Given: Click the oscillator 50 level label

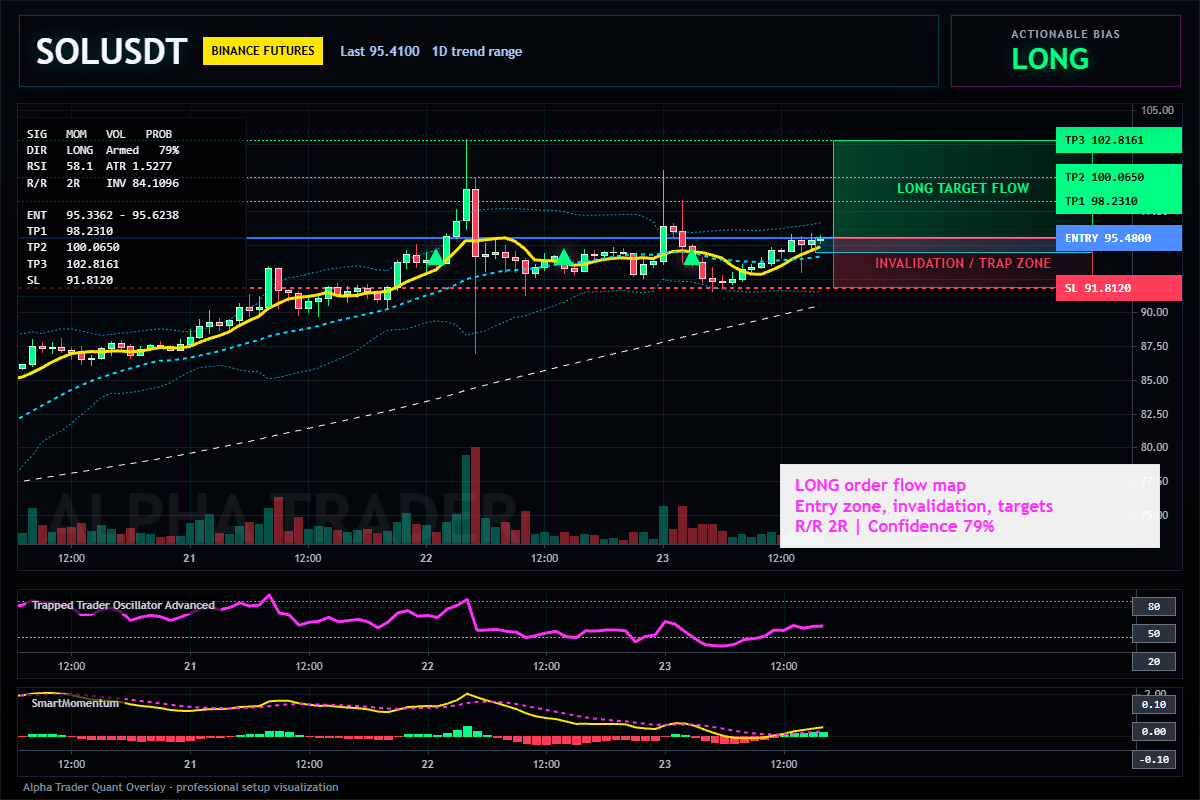Looking at the screenshot, I should 1153,634.
